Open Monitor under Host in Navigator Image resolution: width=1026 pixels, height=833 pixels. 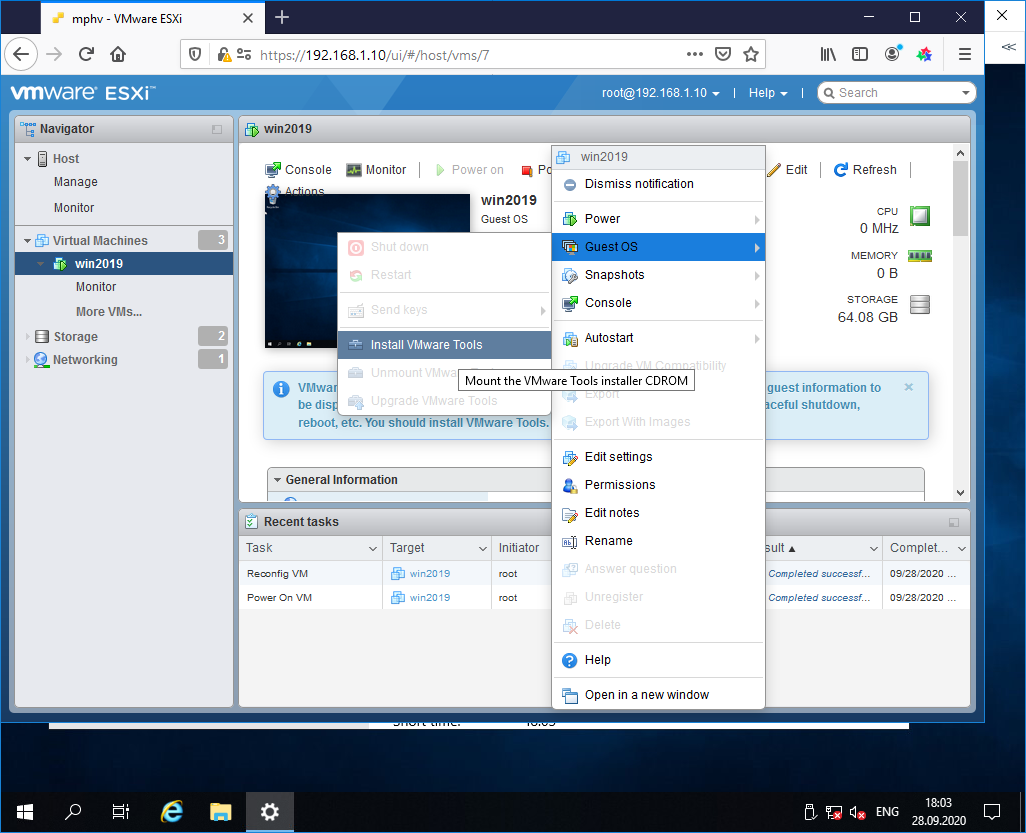point(74,208)
